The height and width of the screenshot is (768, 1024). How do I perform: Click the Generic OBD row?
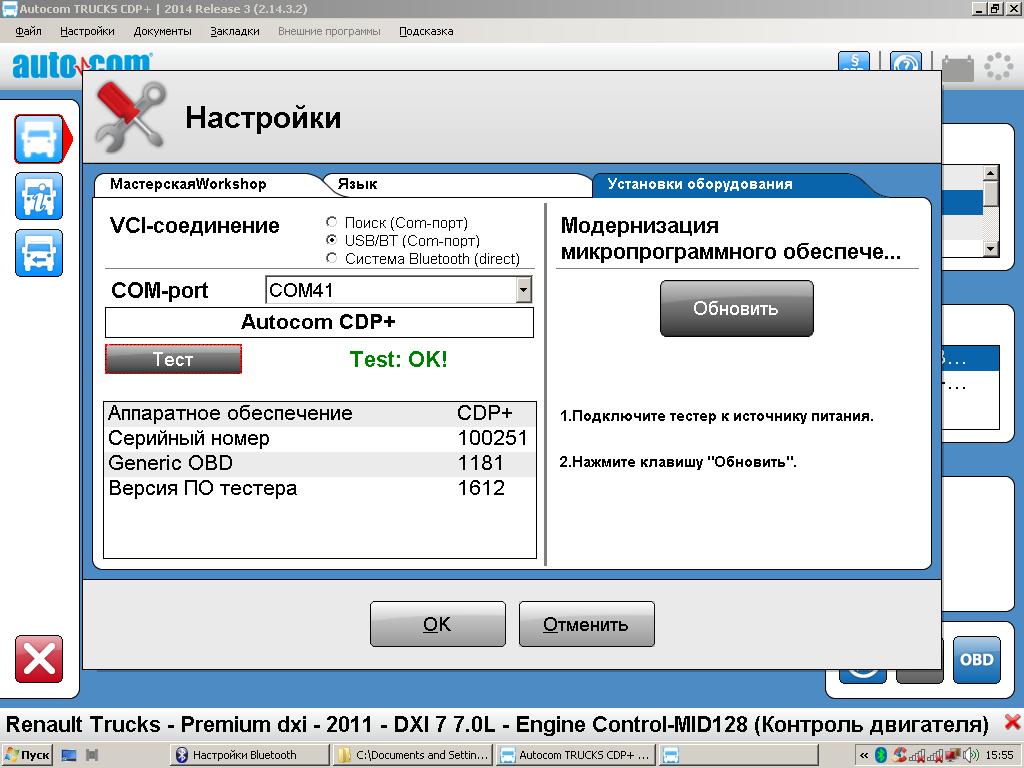pyautogui.click(x=319, y=464)
